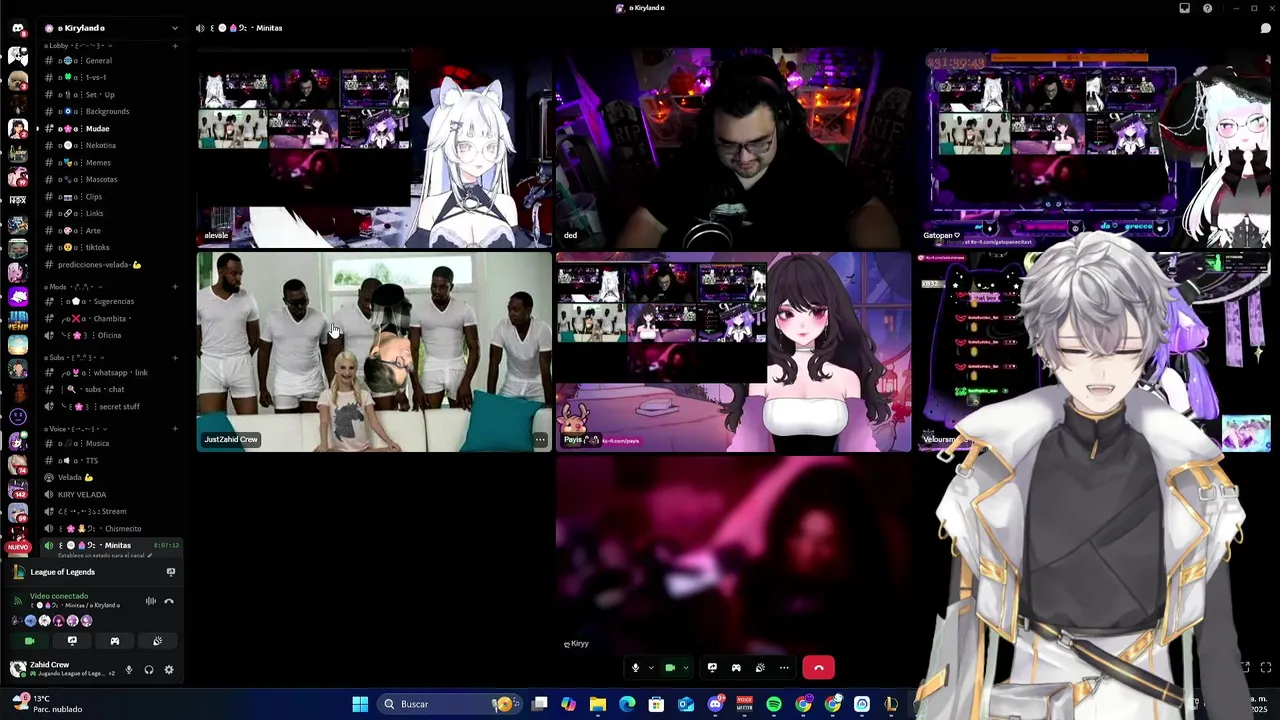Toggle microphone mute in call controls bar
This screenshot has width=1280, height=720.
click(x=635, y=667)
